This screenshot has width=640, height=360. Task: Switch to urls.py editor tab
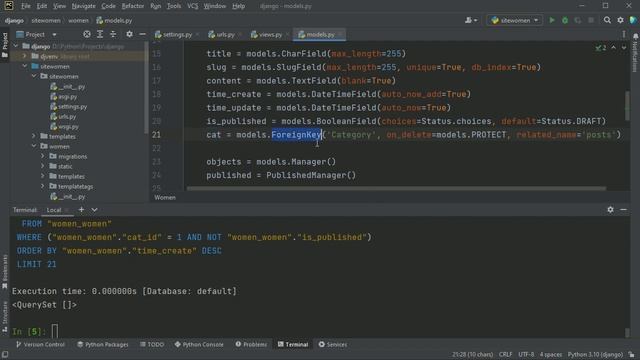pyautogui.click(x=225, y=35)
